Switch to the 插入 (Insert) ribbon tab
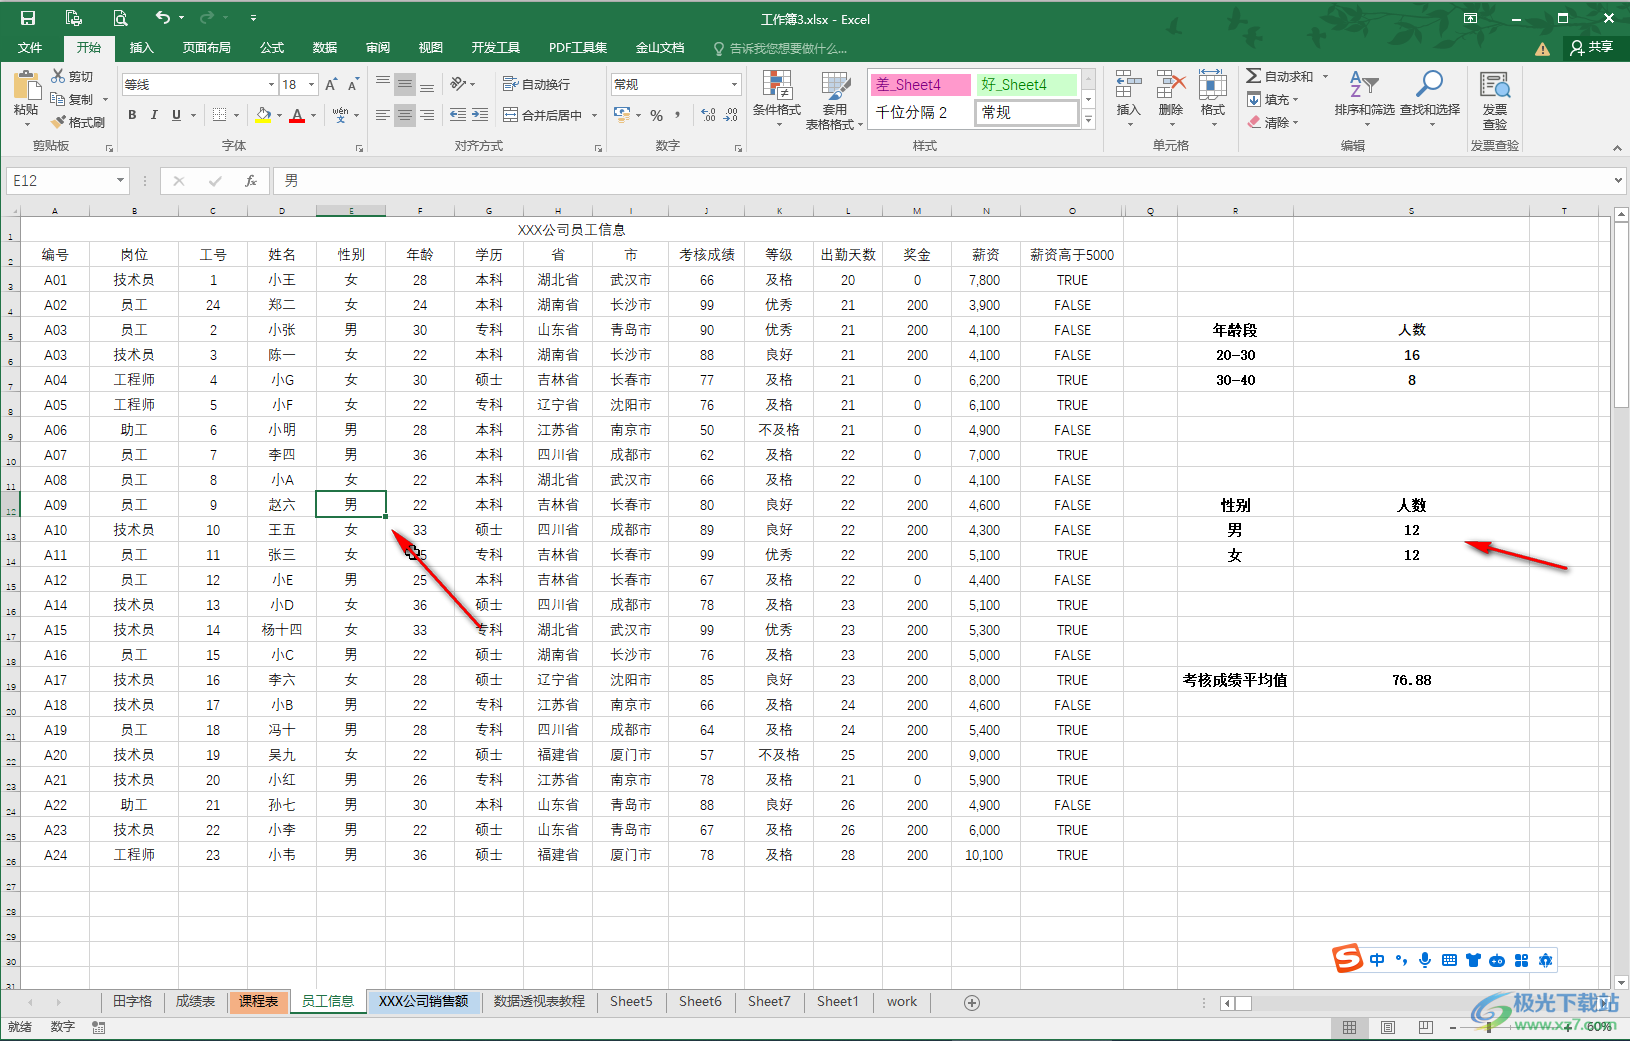The width and height of the screenshot is (1630, 1041). [142, 47]
